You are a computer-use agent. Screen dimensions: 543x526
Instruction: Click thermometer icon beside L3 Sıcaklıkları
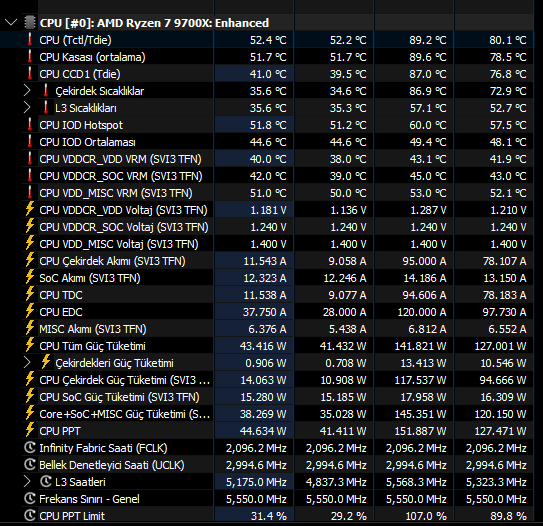click(46, 107)
